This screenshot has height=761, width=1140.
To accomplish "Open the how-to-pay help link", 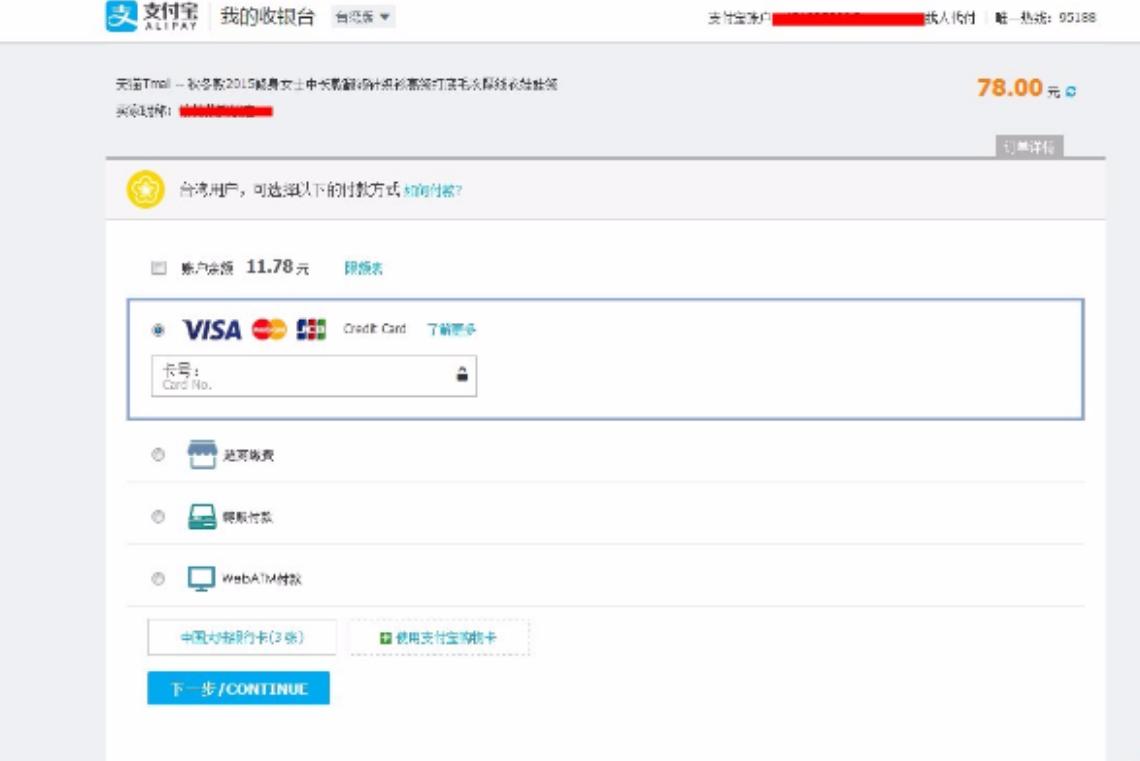I will click(x=433, y=190).
